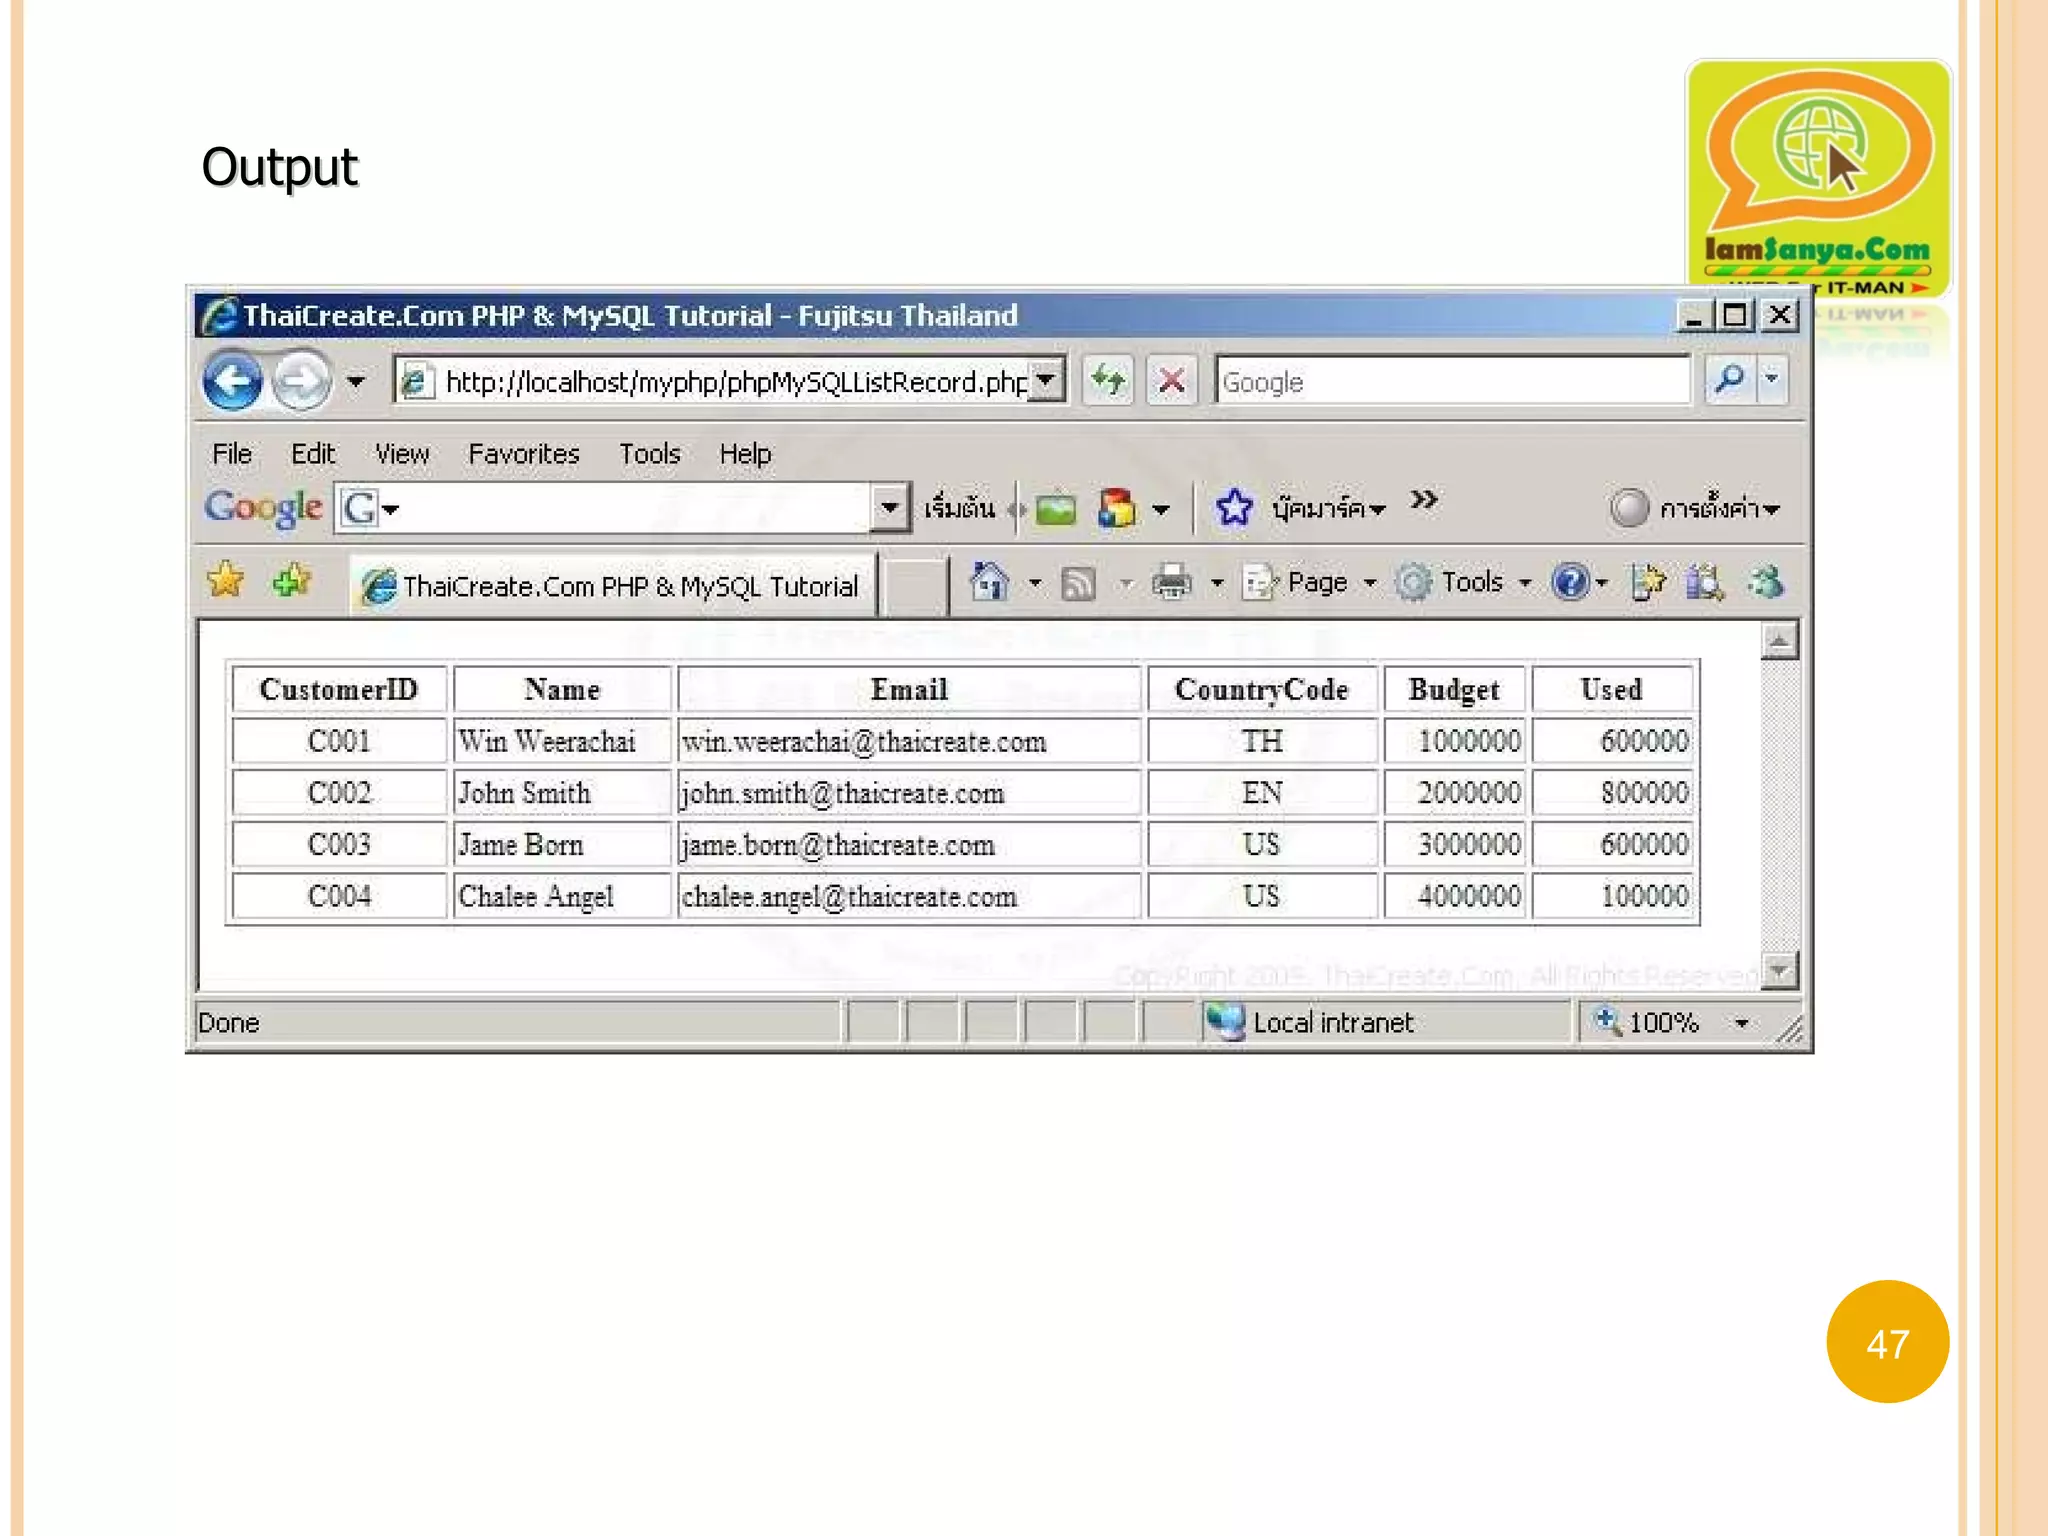
Task: Click the scrollbar up arrow
Action: [x=1779, y=641]
